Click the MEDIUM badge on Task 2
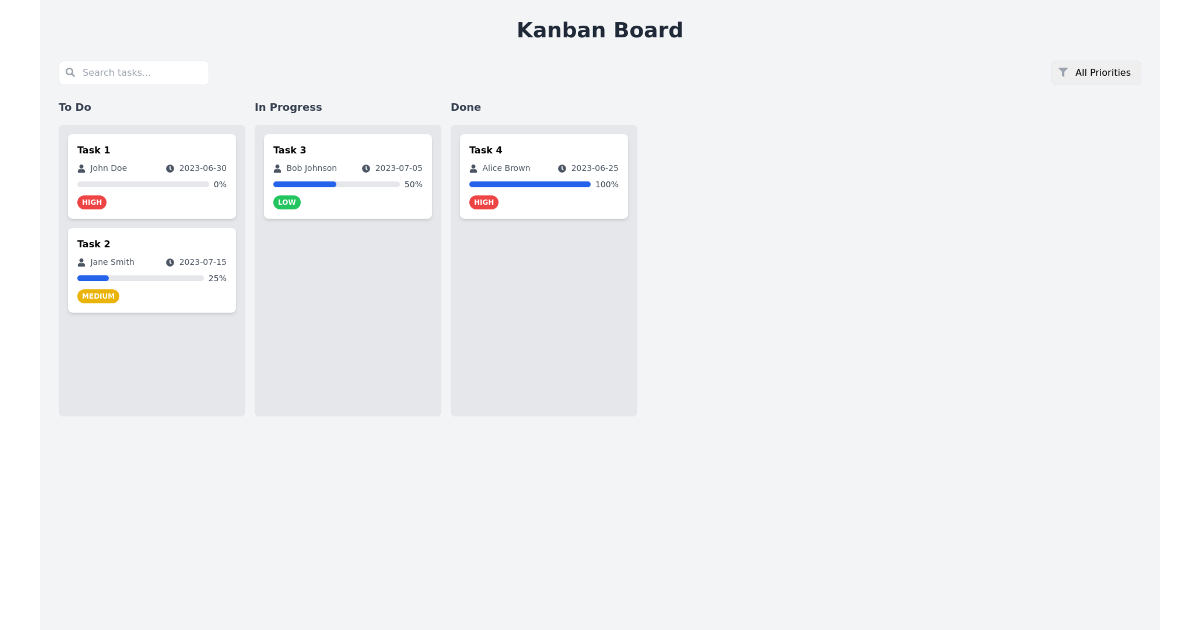The image size is (1200, 630). [98, 296]
